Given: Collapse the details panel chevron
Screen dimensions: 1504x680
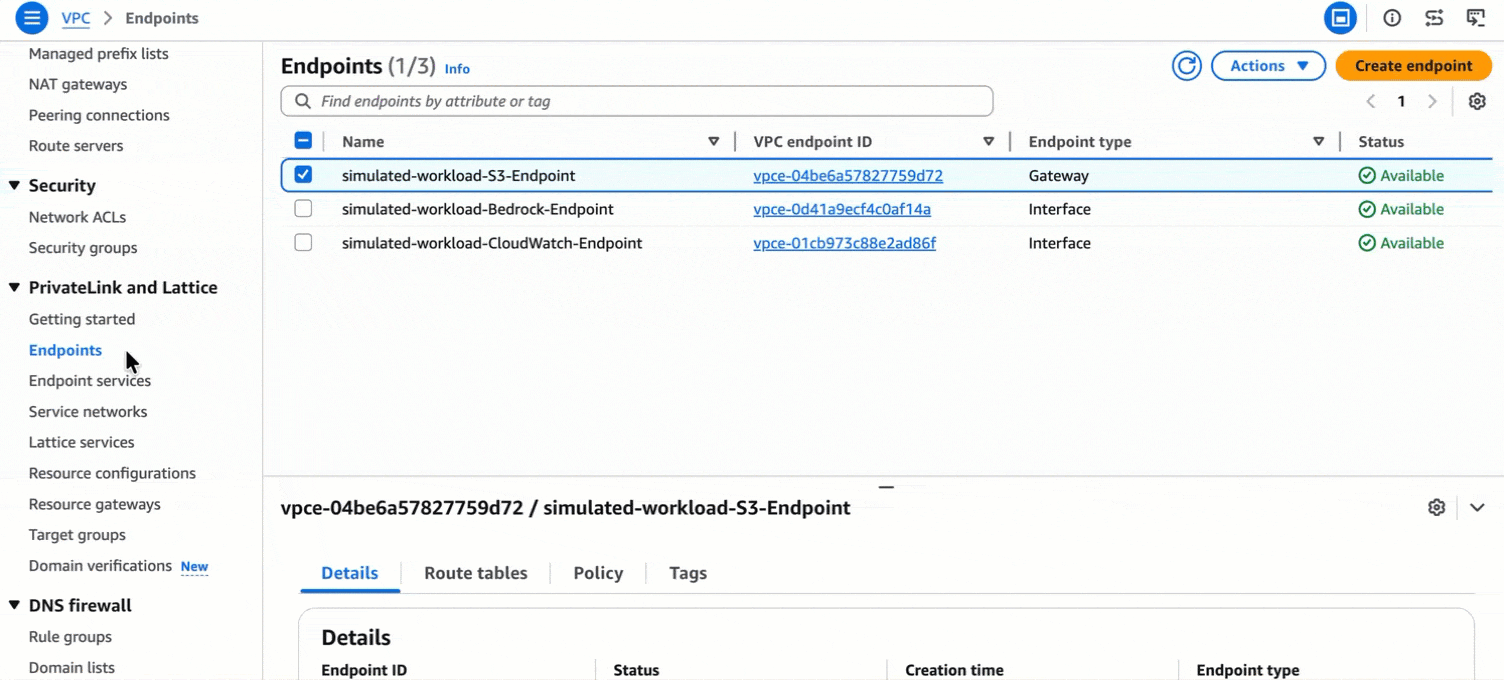Looking at the screenshot, I should point(1477,507).
